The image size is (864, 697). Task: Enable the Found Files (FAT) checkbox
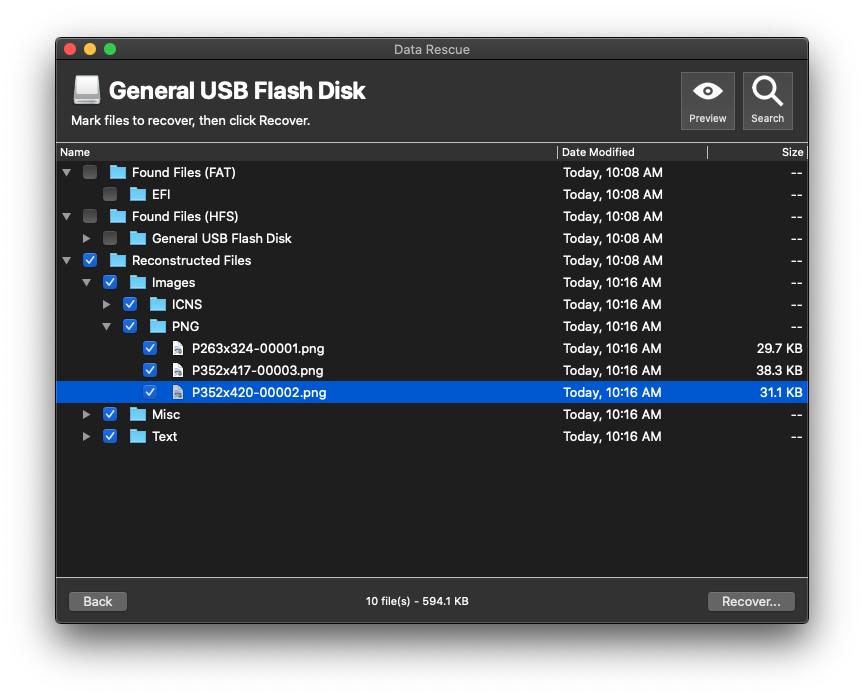click(x=90, y=173)
